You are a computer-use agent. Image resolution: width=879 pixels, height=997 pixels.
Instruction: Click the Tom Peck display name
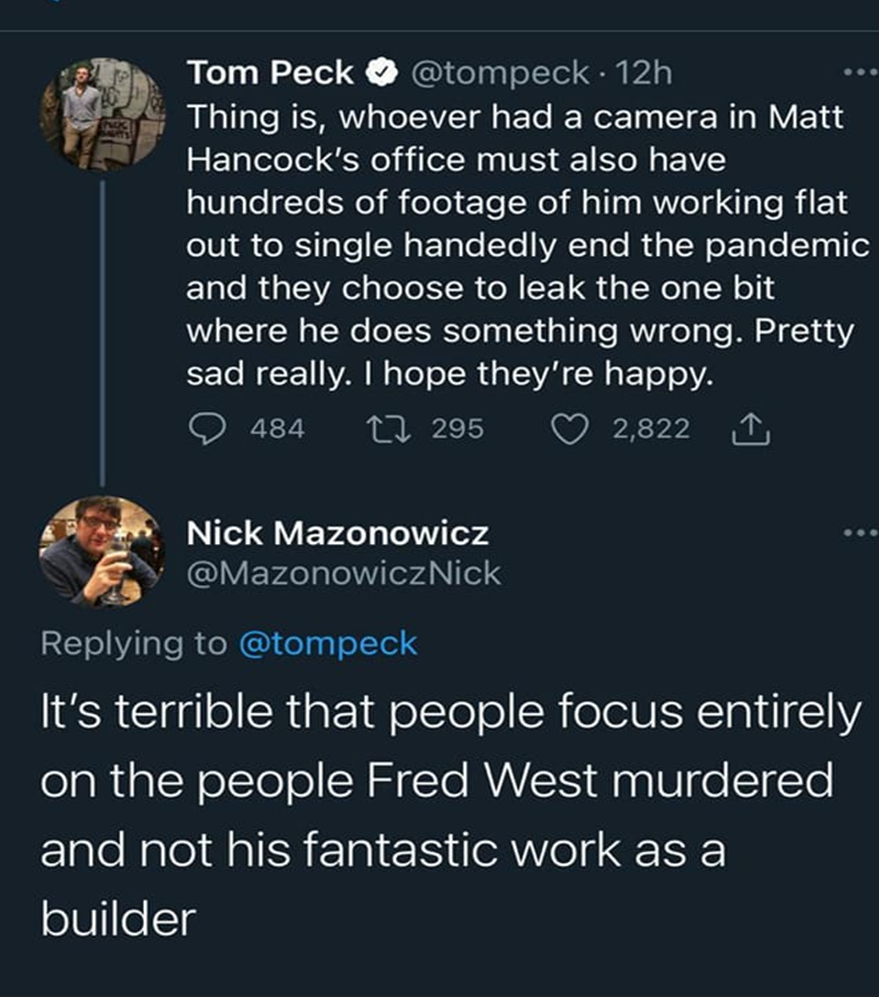270,73
